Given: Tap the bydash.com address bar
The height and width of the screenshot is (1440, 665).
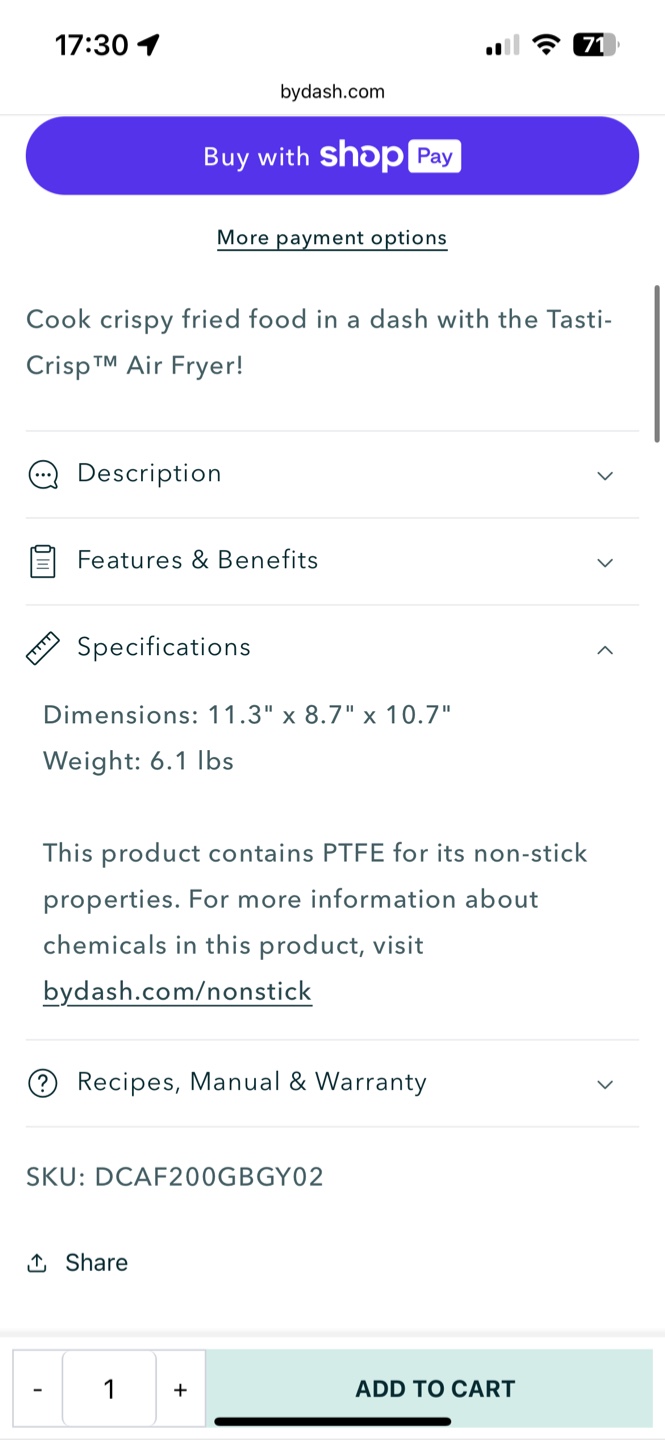Looking at the screenshot, I should [x=332, y=92].
